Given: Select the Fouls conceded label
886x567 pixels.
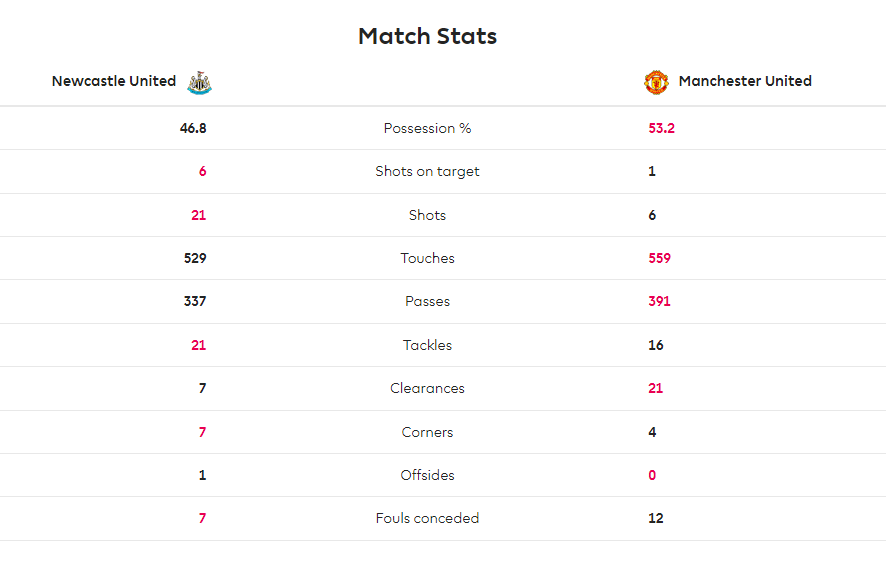Looking at the screenshot, I should click(427, 518).
